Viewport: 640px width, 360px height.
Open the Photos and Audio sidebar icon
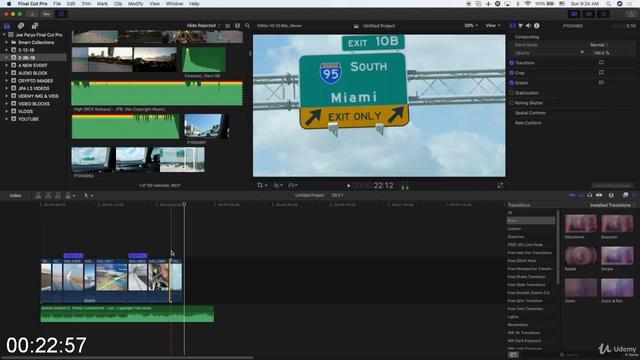pos(21,26)
